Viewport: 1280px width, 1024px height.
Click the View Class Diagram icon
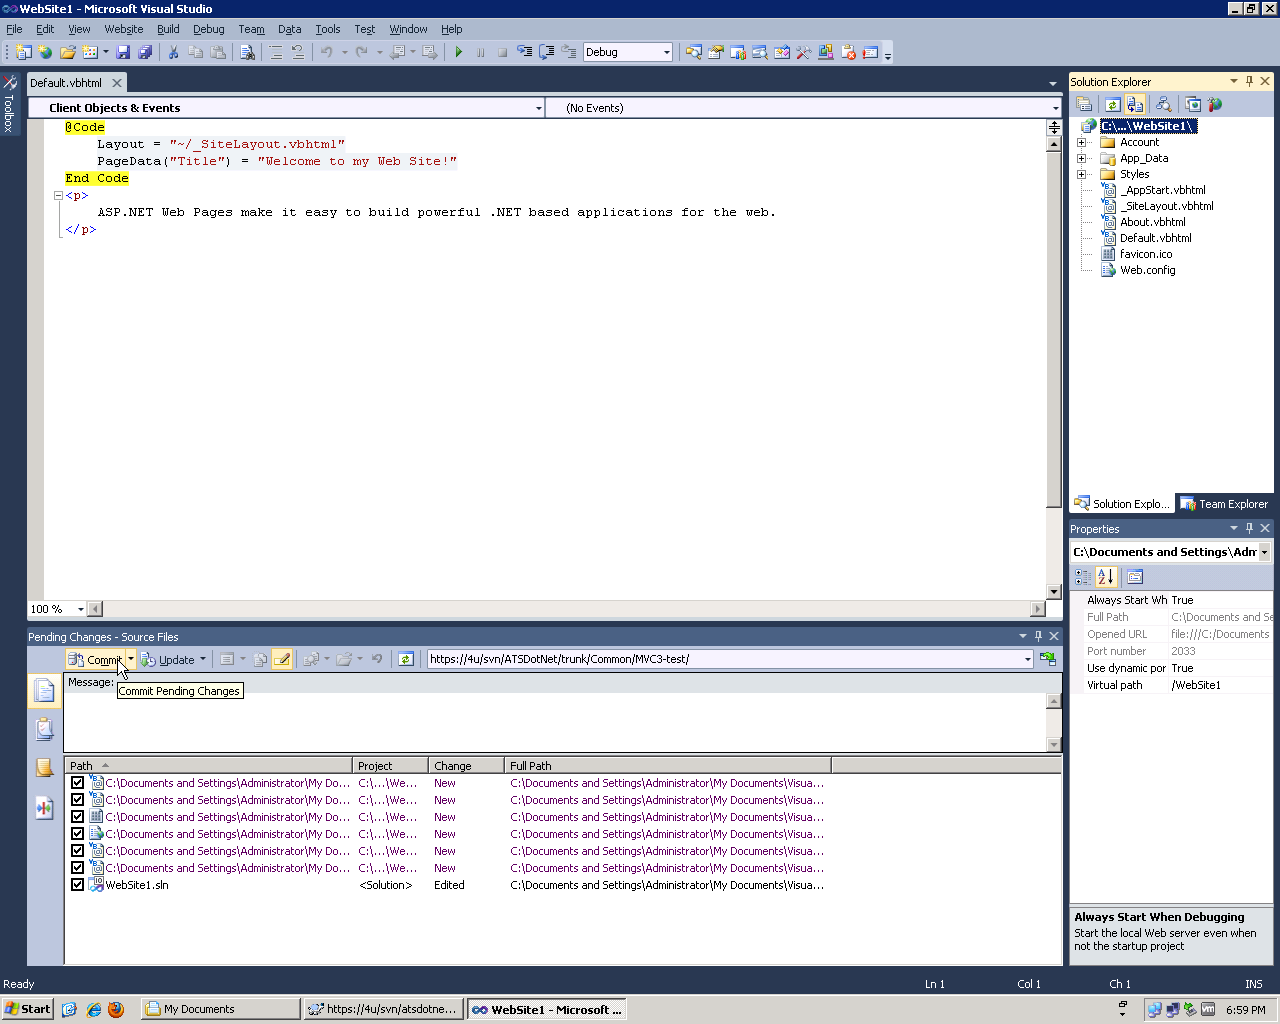point(1163,104)
